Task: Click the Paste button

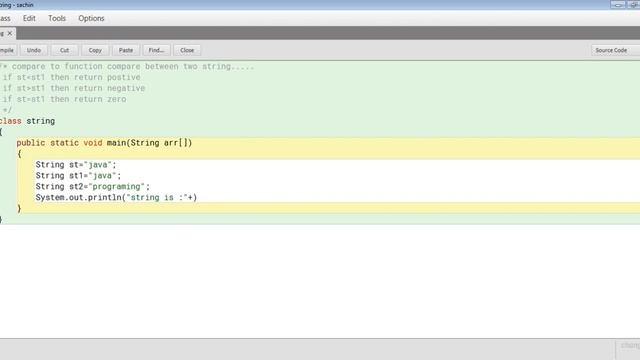Action: pos(126,50)
